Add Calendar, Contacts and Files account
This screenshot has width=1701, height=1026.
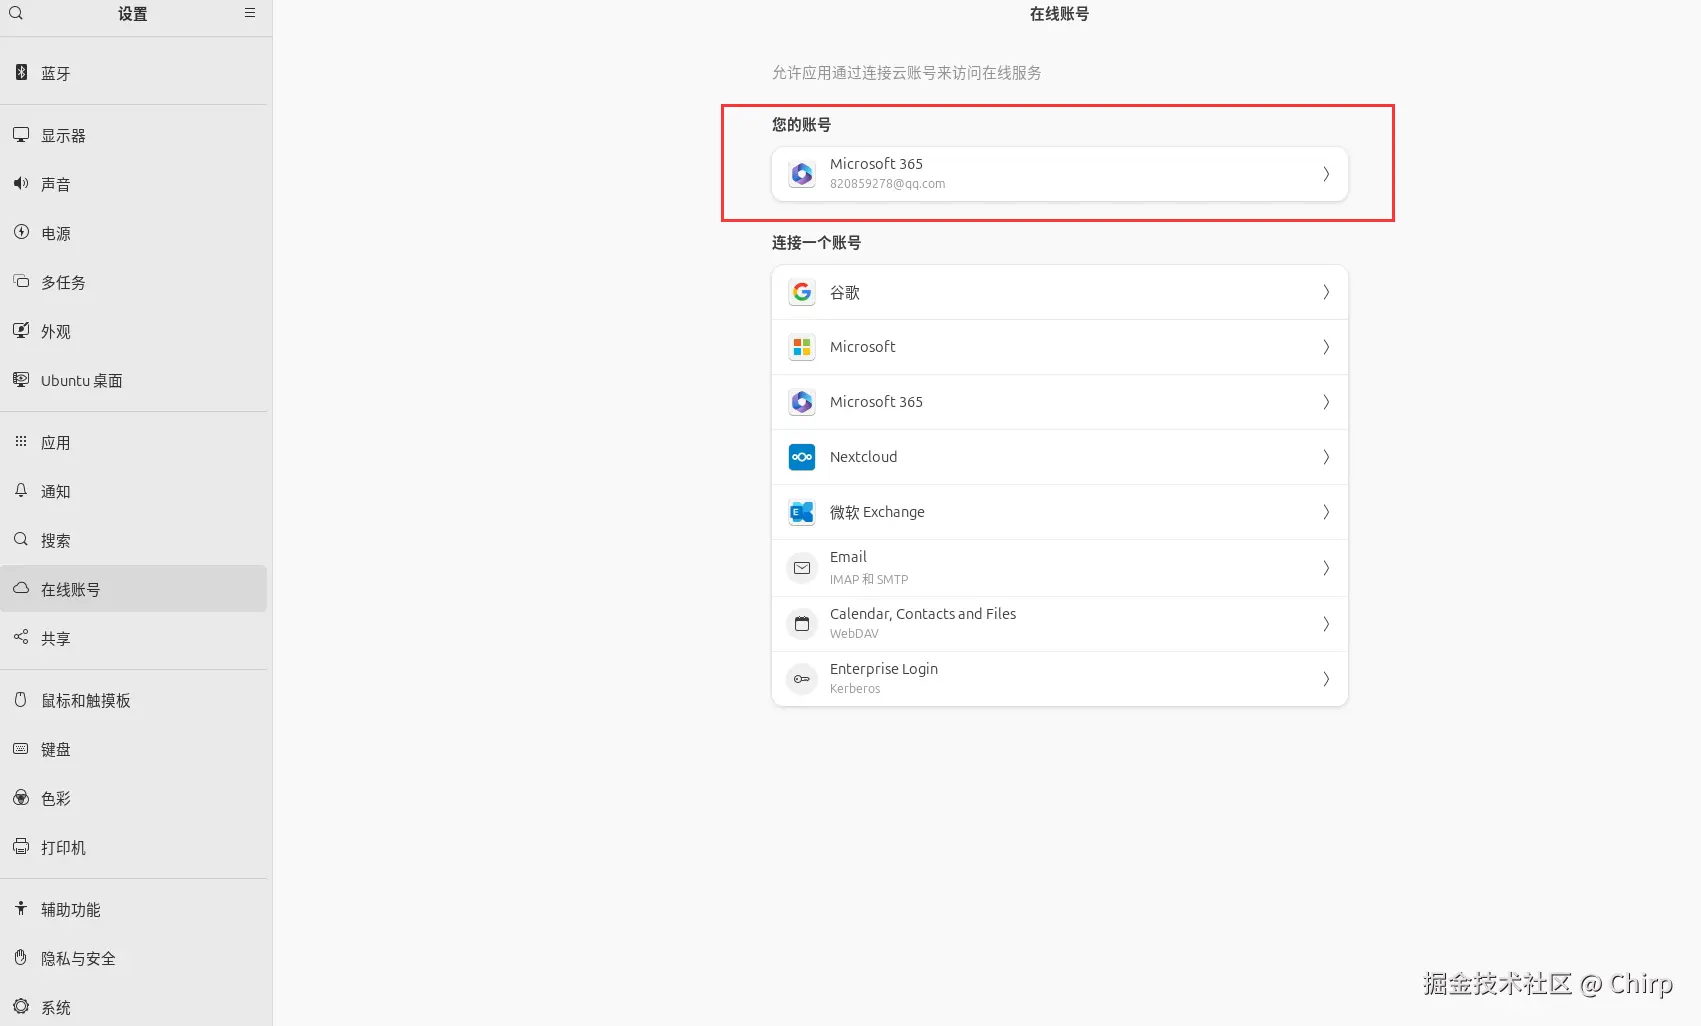[x=1060, y=624]
